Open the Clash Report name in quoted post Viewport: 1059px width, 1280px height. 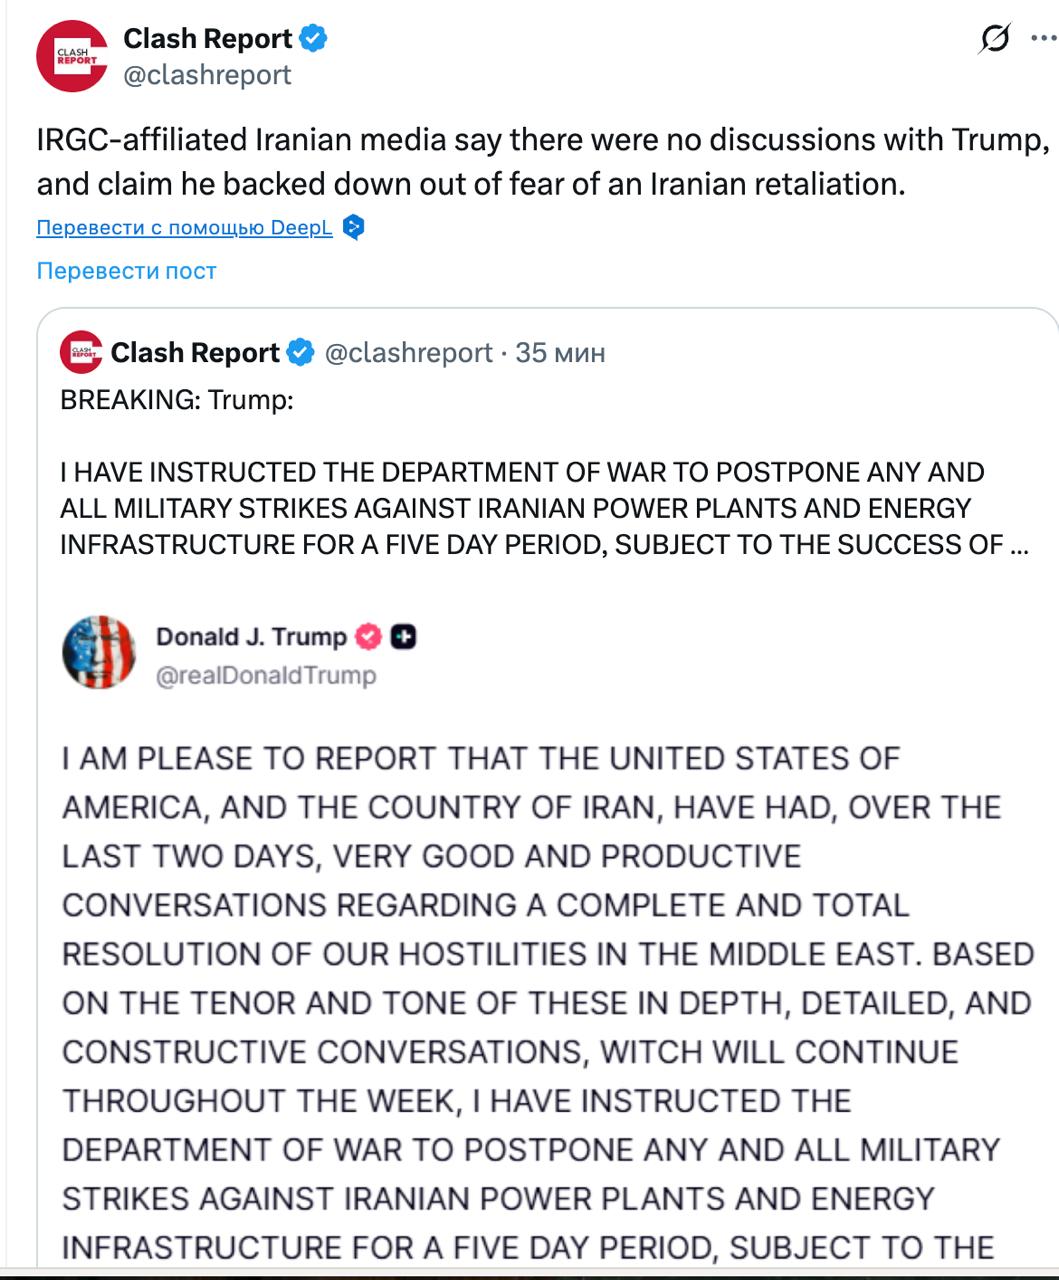[x=195, y=352]
